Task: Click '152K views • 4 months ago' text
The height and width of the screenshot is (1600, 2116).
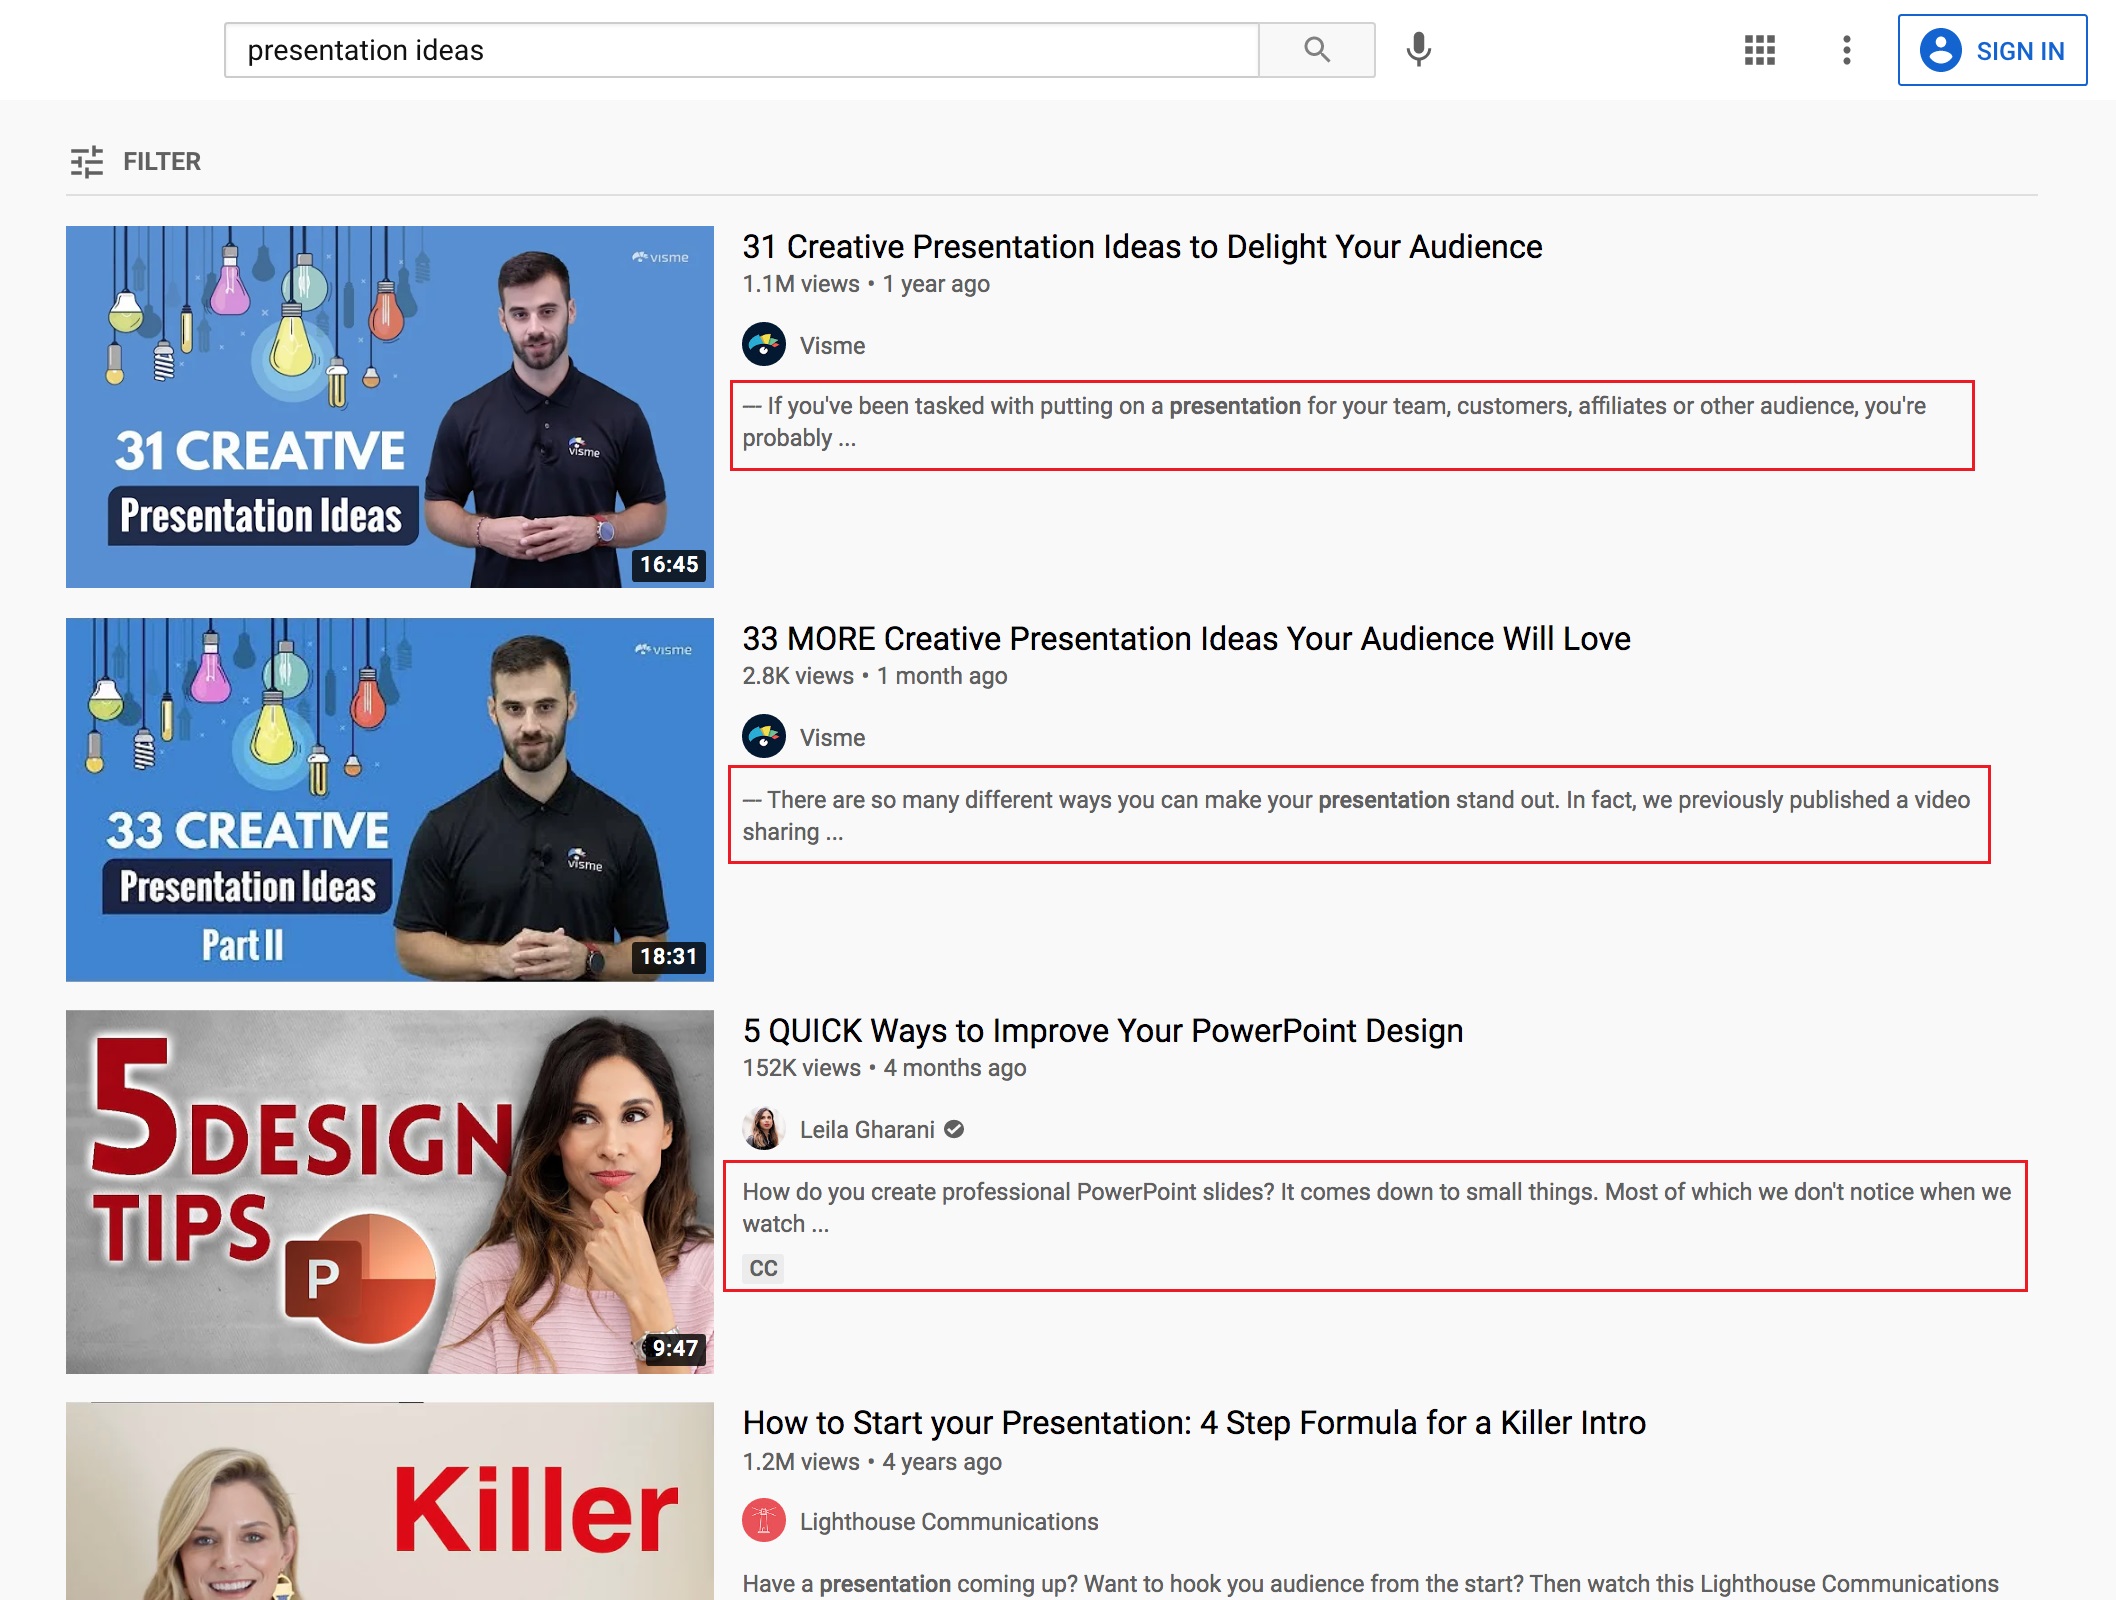Action: pyautogui.click(x=884, y=1068)
